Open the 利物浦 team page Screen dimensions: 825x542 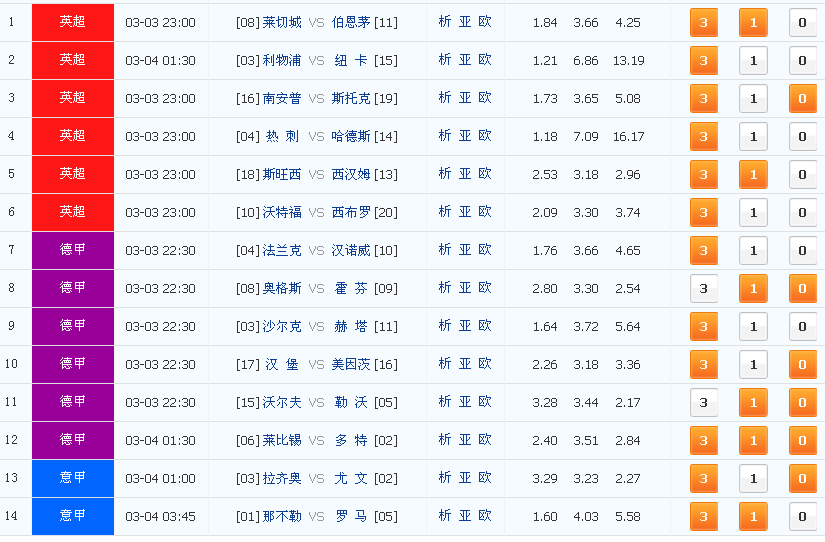(282, 60)
